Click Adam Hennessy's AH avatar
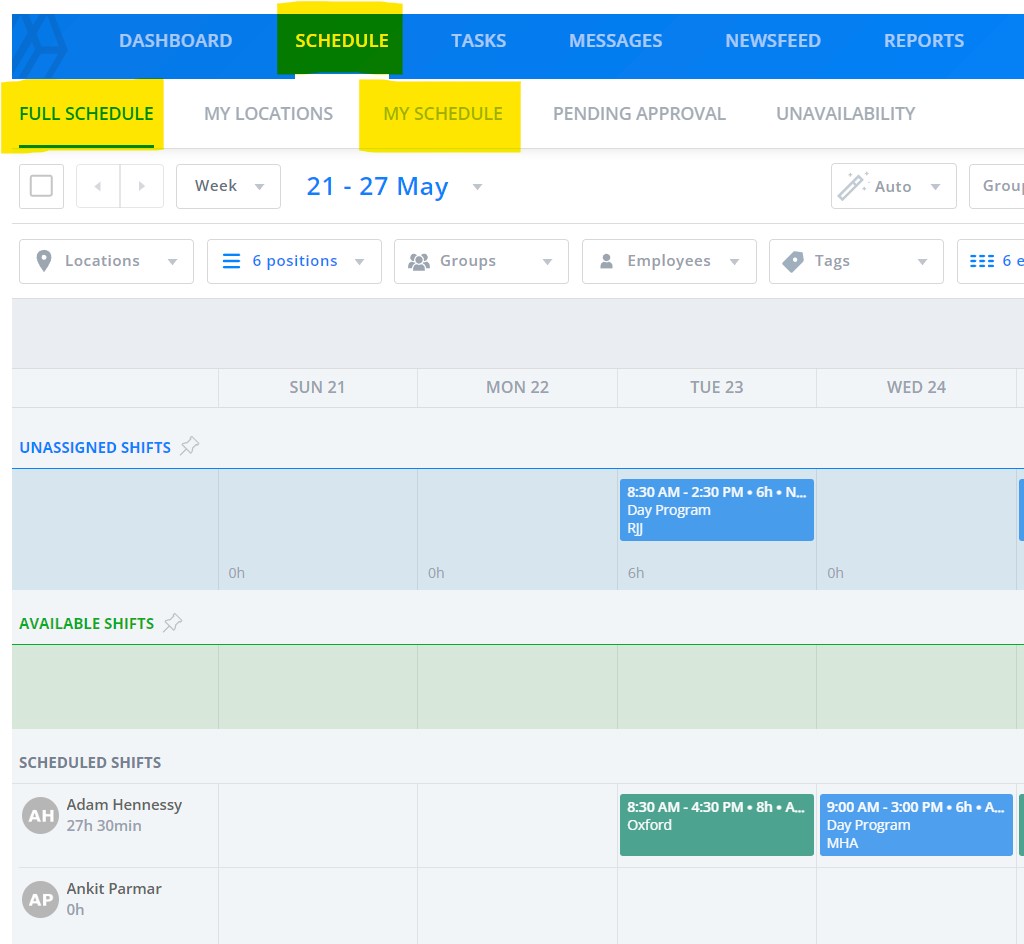Screen dimensions: 1024x944 click(x=40, y=815)
